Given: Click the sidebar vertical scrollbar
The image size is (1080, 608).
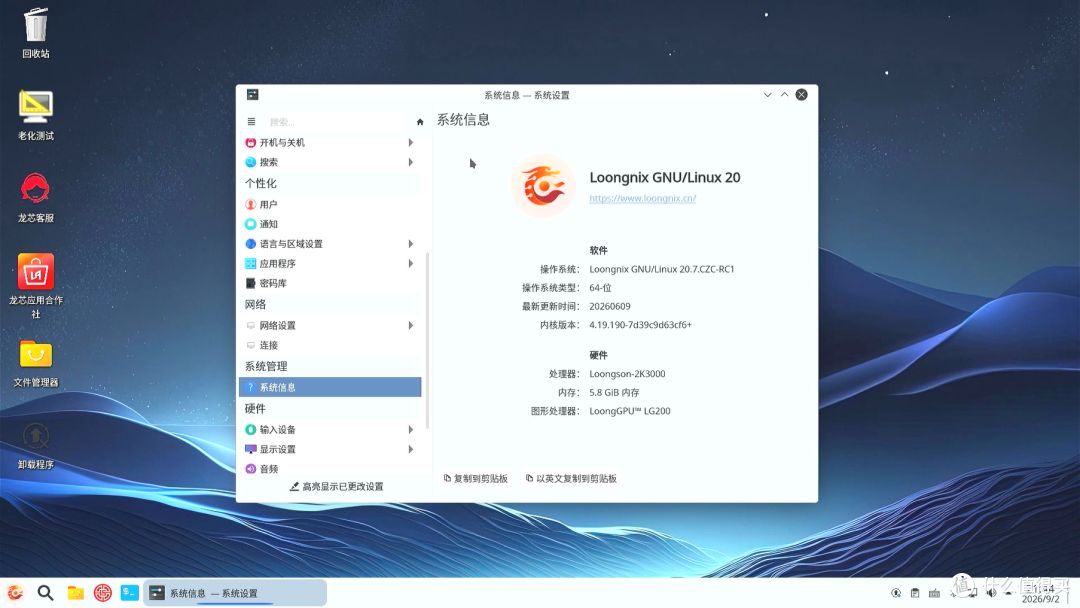Looking at the screenshot, I should 428,341.
